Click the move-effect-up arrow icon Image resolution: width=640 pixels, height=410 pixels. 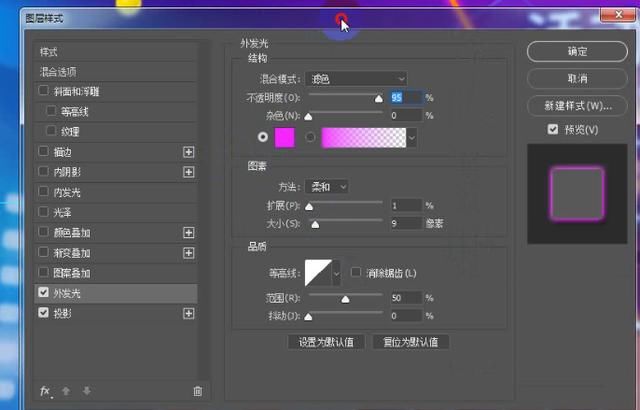[x=66, y=391]
